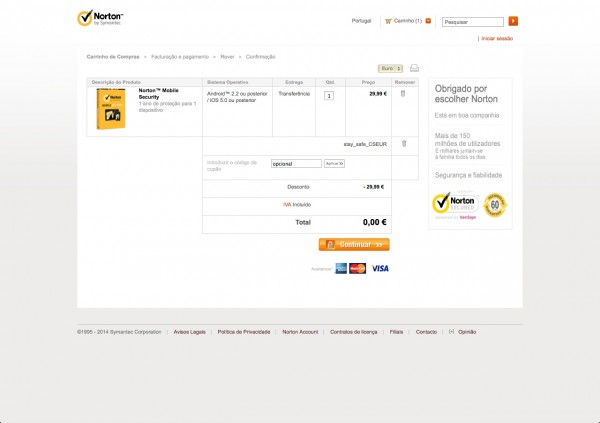This screenshot has height=423, width=600.
Task: Click the Opinião plus icon
Action: 452,332
